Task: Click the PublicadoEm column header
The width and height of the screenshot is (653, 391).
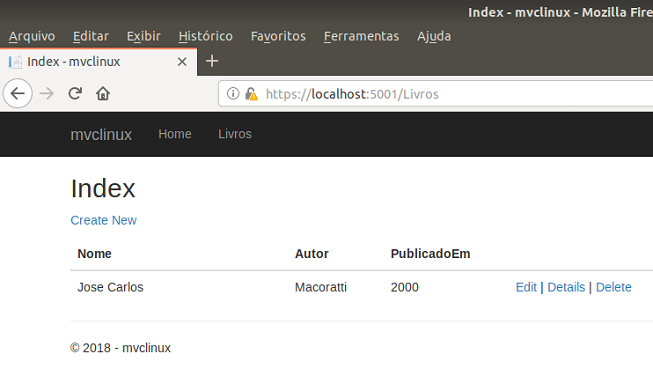Action: (430, 254)
